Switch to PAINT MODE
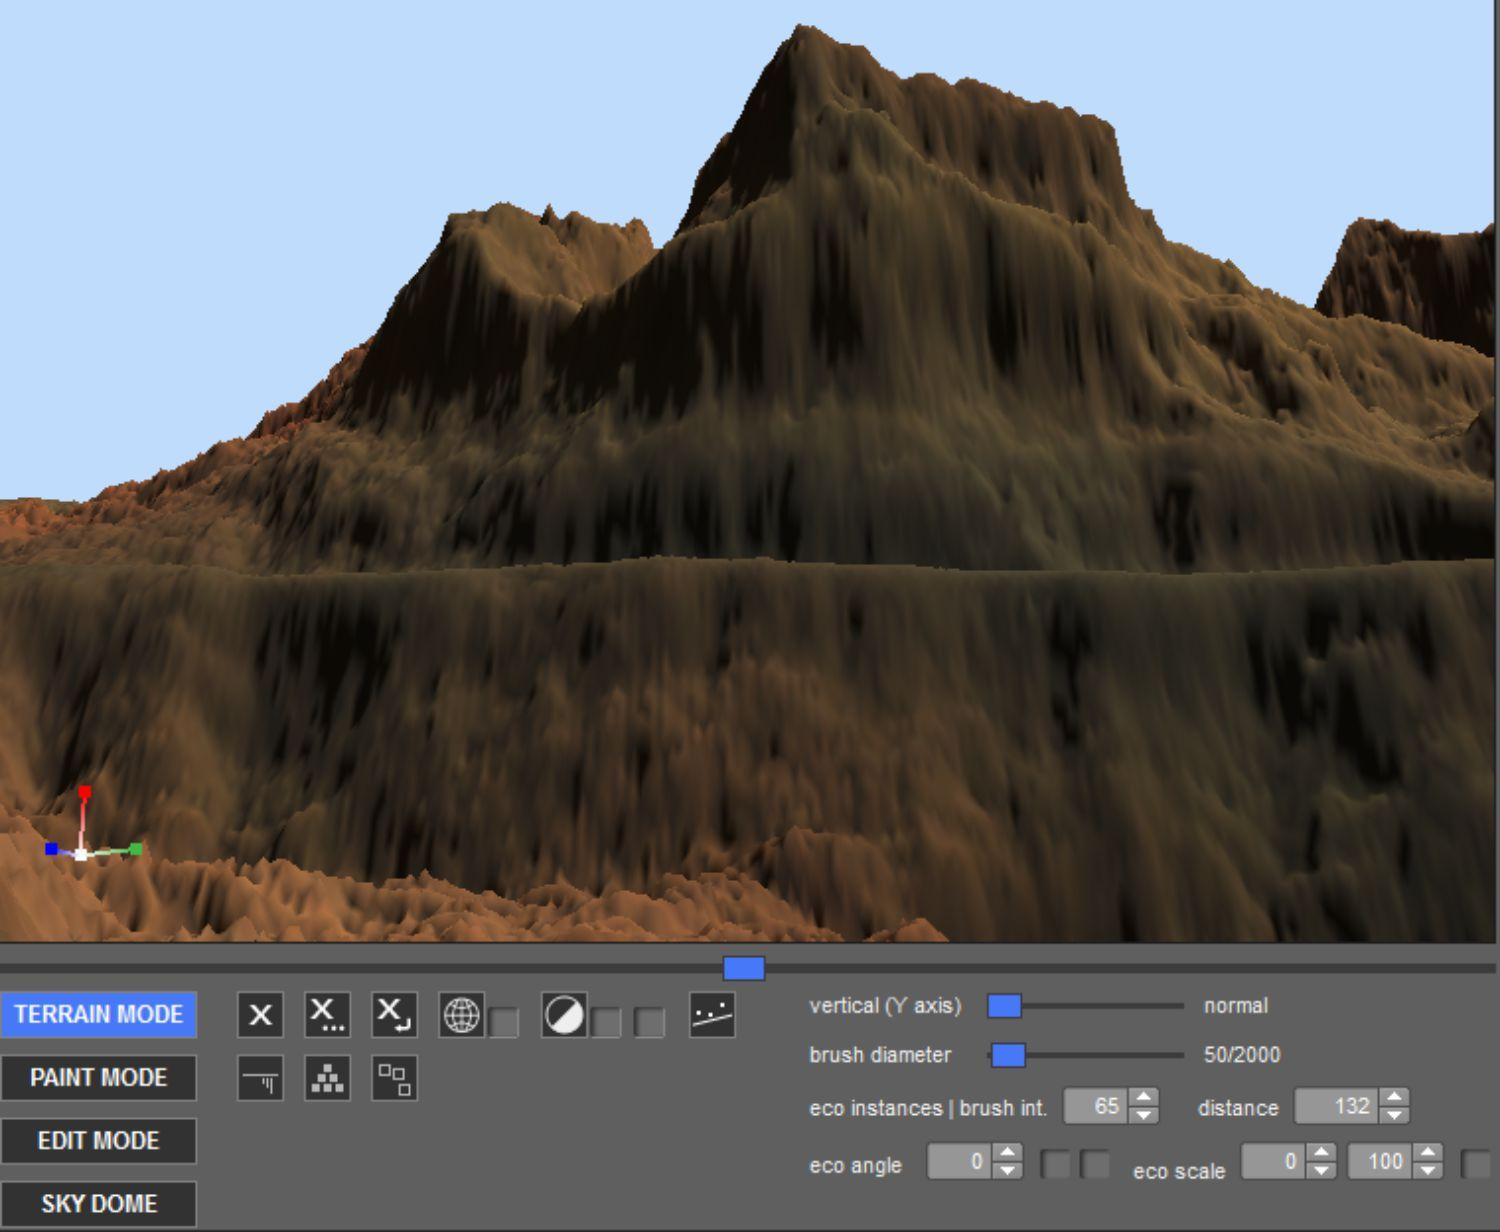The image size is (1500, 1232). click(x=98, y=1077)
